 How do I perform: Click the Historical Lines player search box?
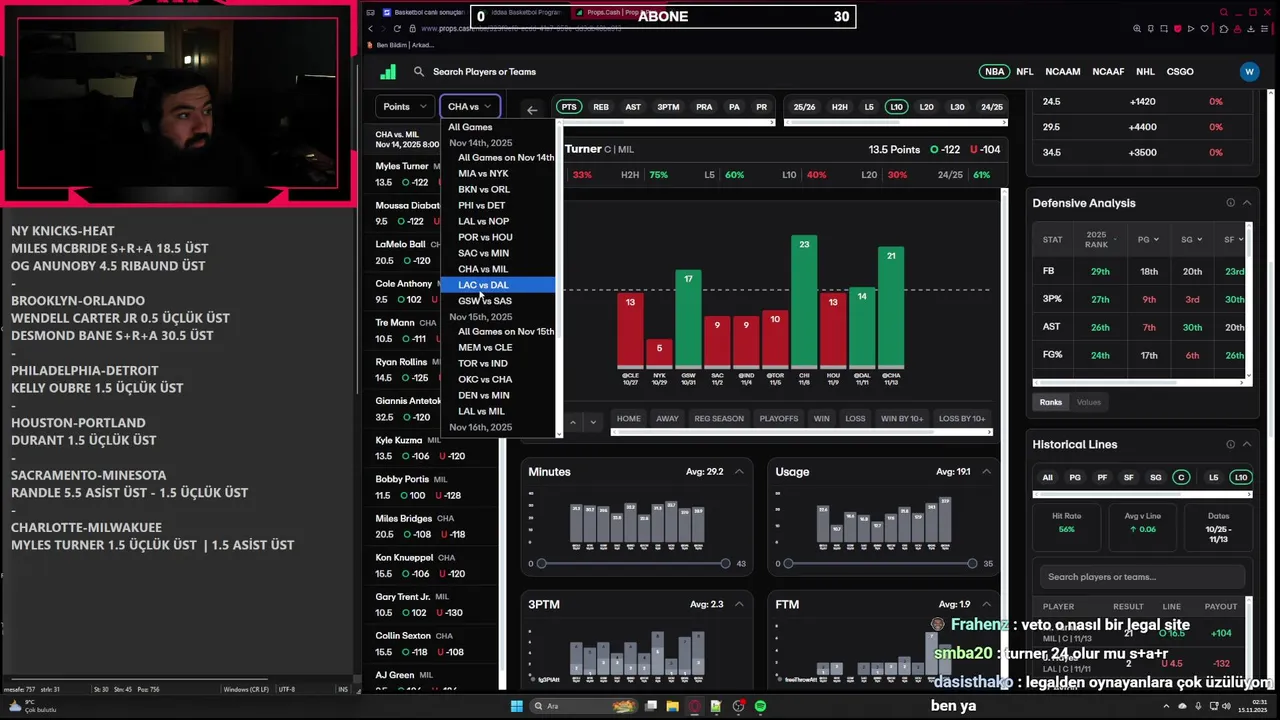coord(1142,577)
